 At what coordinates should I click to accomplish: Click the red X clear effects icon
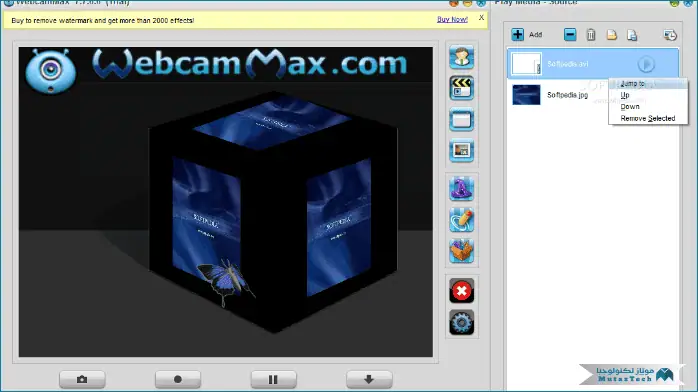(462, 291)
